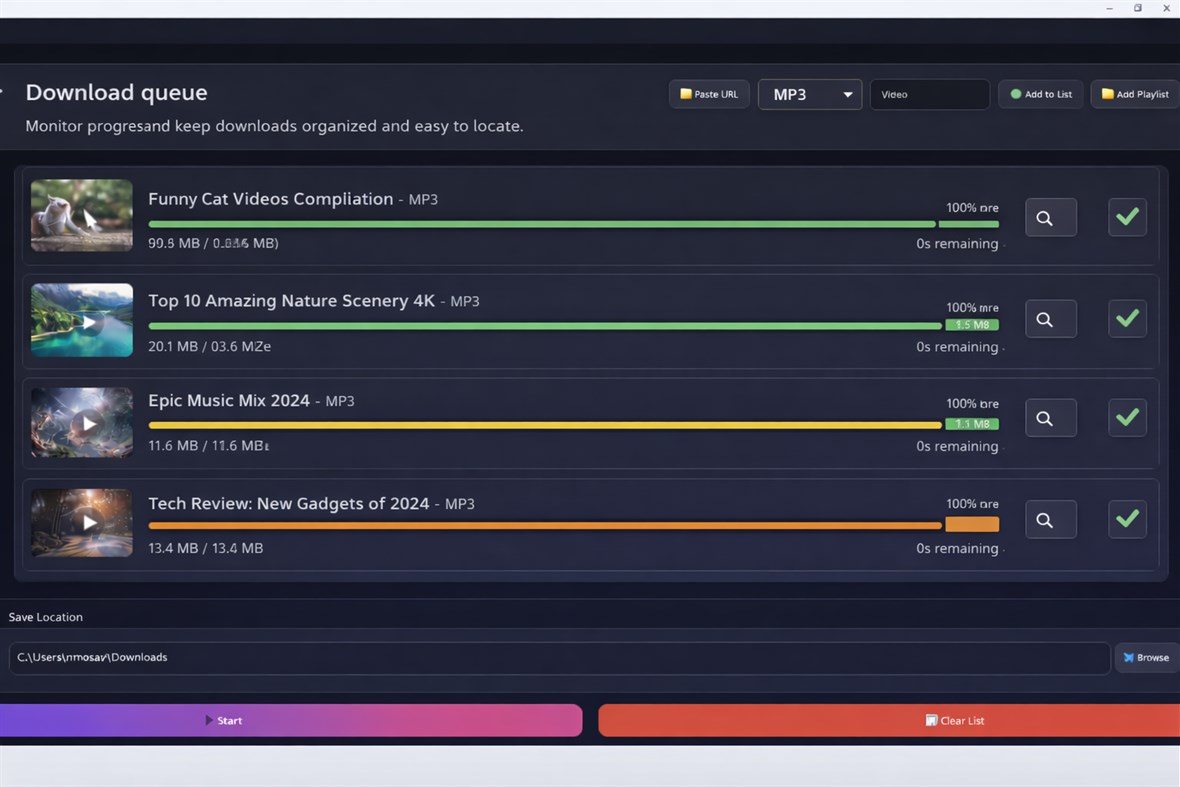The width and height of the screenshot is (1180, 787).
Task: Click the green progress bar of Top 10 Nature
Action: point(545,326)
